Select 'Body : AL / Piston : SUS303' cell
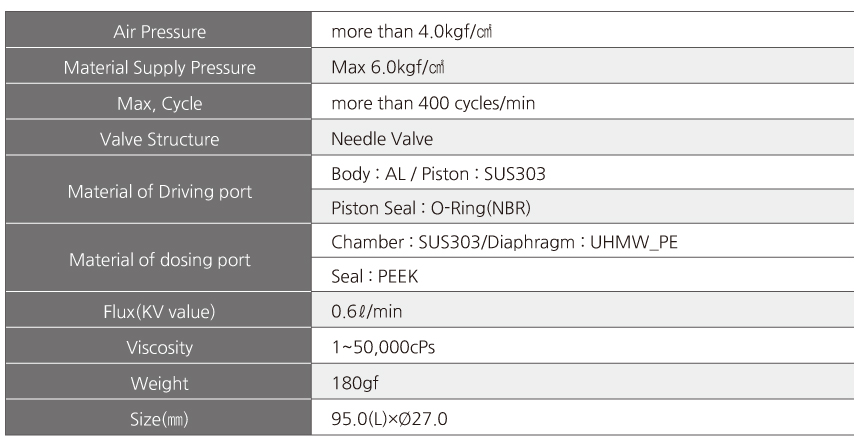 pos(582,173)
